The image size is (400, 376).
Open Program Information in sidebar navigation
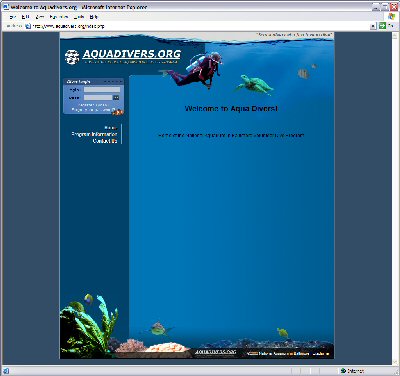(94, 134)
